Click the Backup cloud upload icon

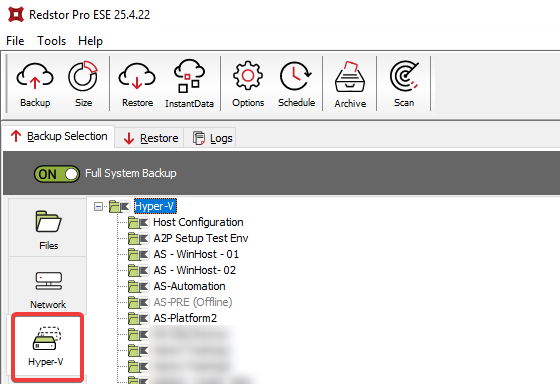35,76
